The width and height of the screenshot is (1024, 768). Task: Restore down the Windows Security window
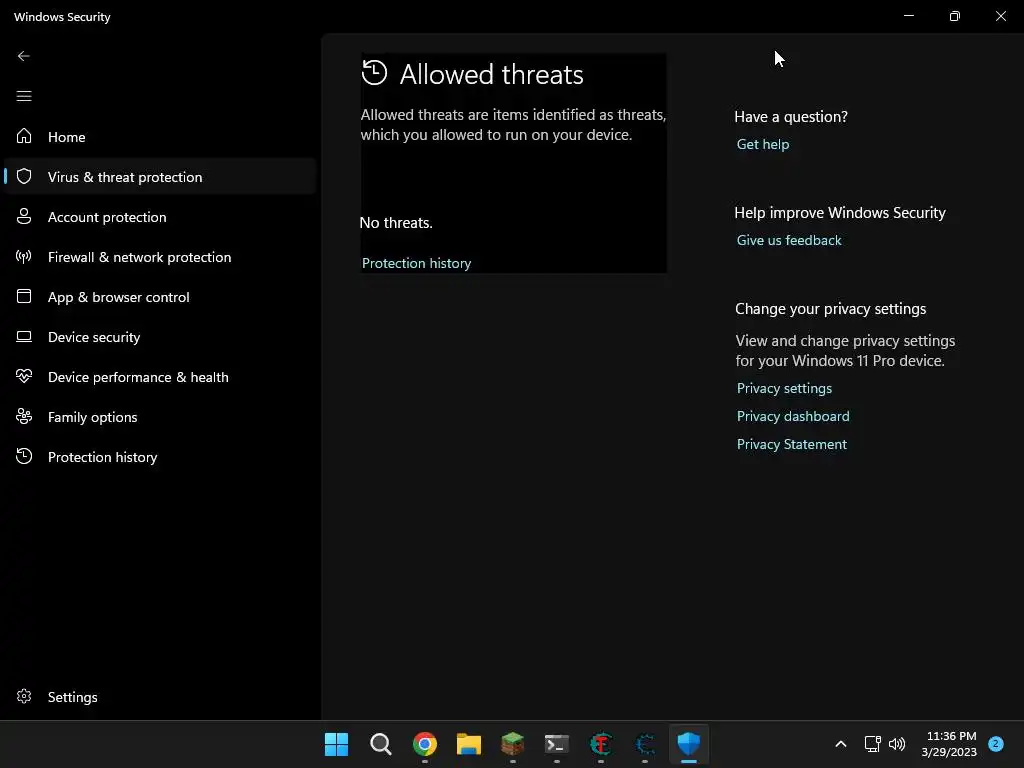955,16
